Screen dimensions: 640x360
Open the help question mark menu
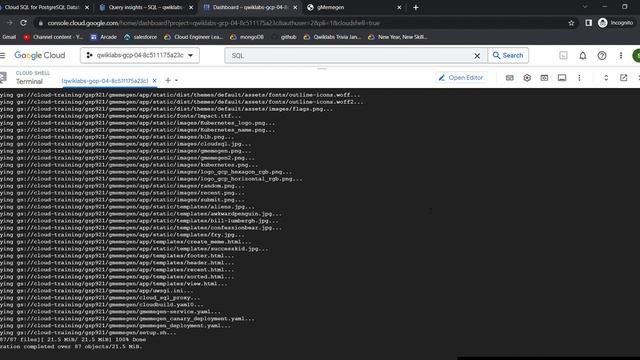602,56
